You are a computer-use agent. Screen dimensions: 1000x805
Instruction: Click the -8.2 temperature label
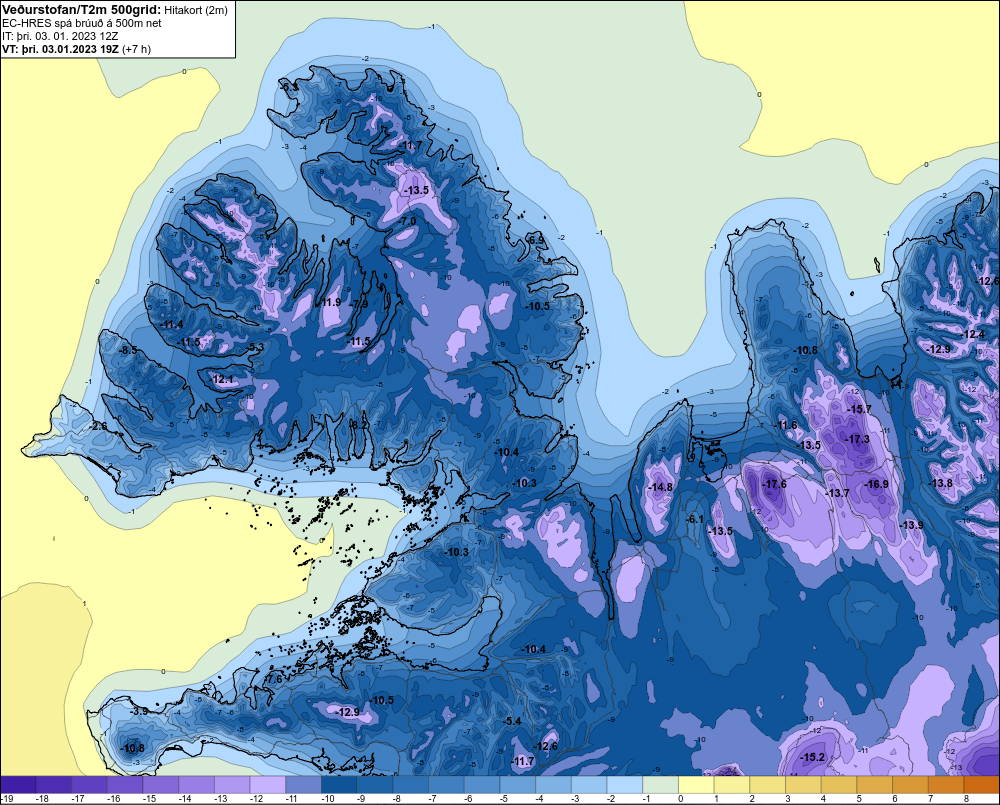(358, 424)
